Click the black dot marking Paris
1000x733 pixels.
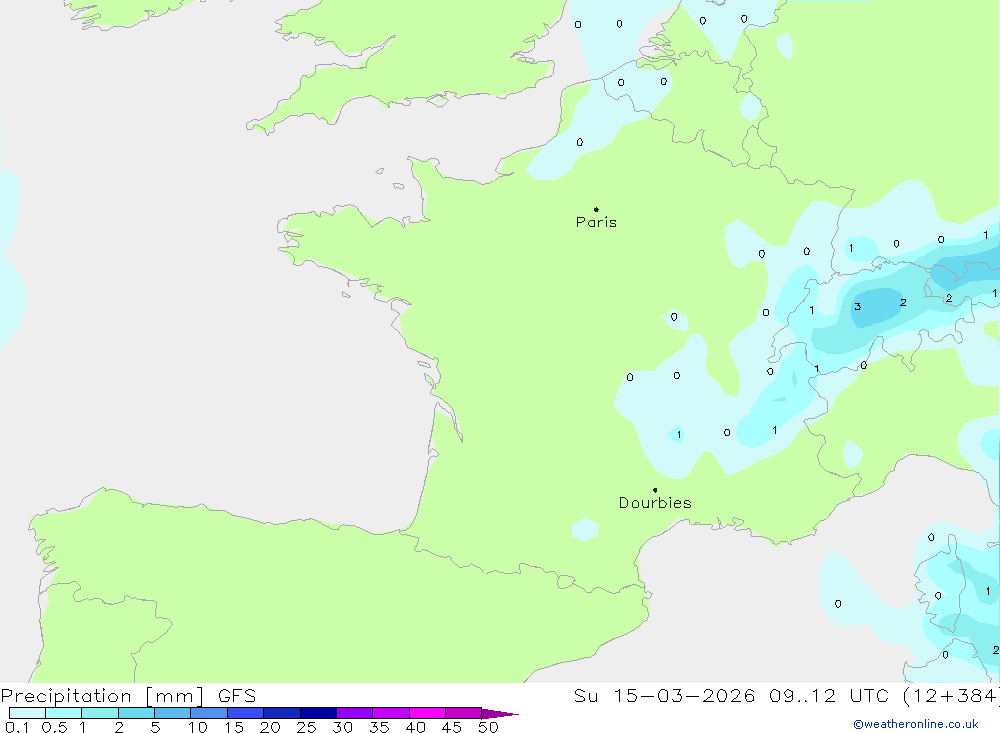[x=596, y=209]
